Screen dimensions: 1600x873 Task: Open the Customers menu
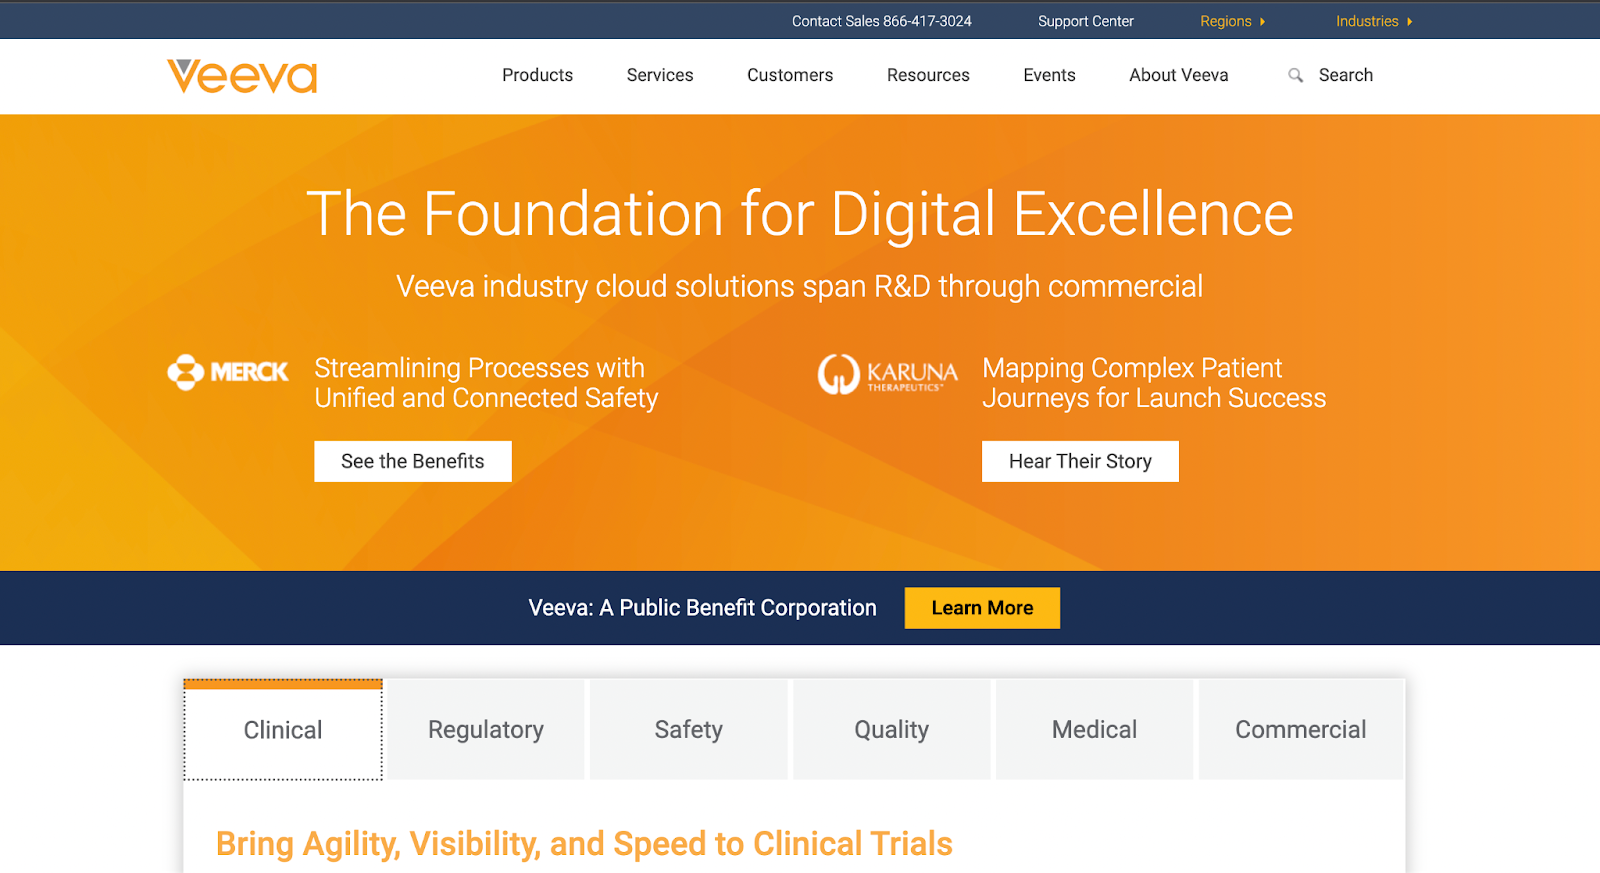click(790, 75)
